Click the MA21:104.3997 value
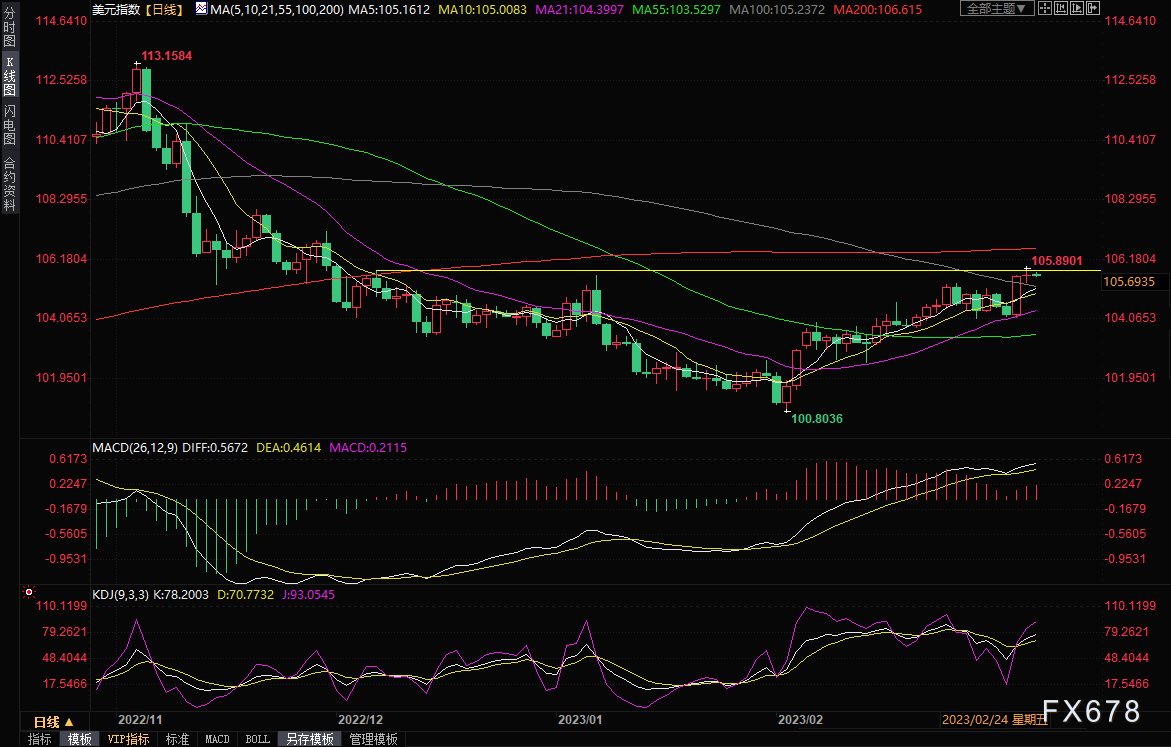The height and width of the screenshot is (747, 1171). [x=580, y=10]
